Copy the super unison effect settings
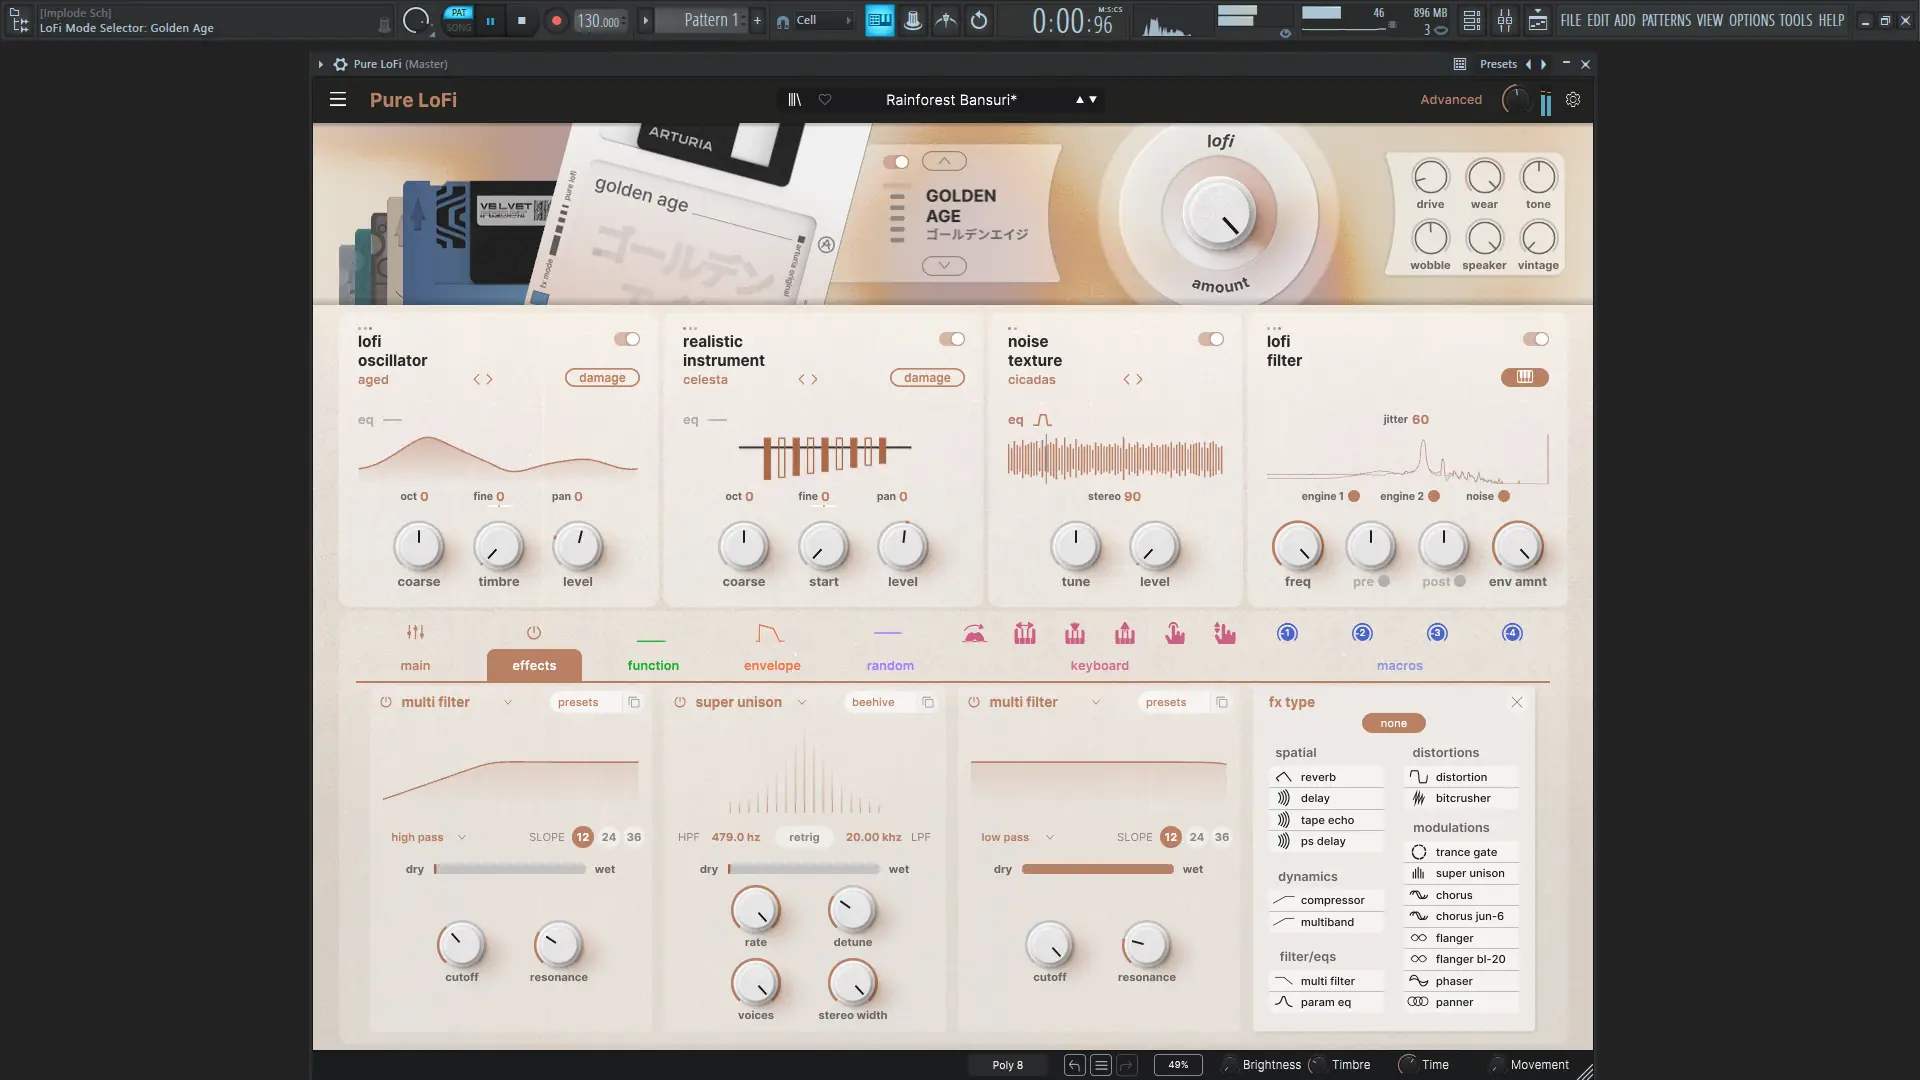1920x1080 pixels. [928, 702]
